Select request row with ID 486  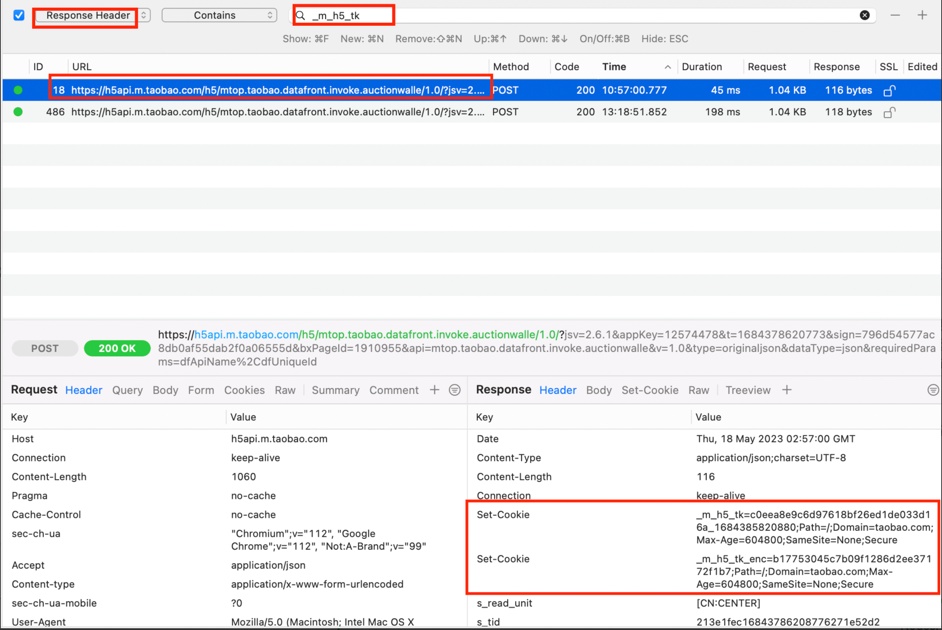471,112
